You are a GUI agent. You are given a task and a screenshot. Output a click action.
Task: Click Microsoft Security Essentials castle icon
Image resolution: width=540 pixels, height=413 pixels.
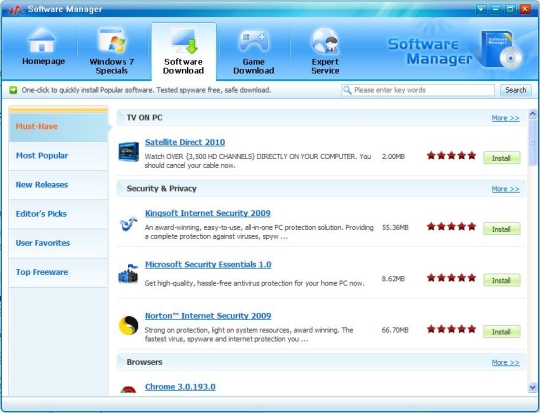(x=128, y=274)
